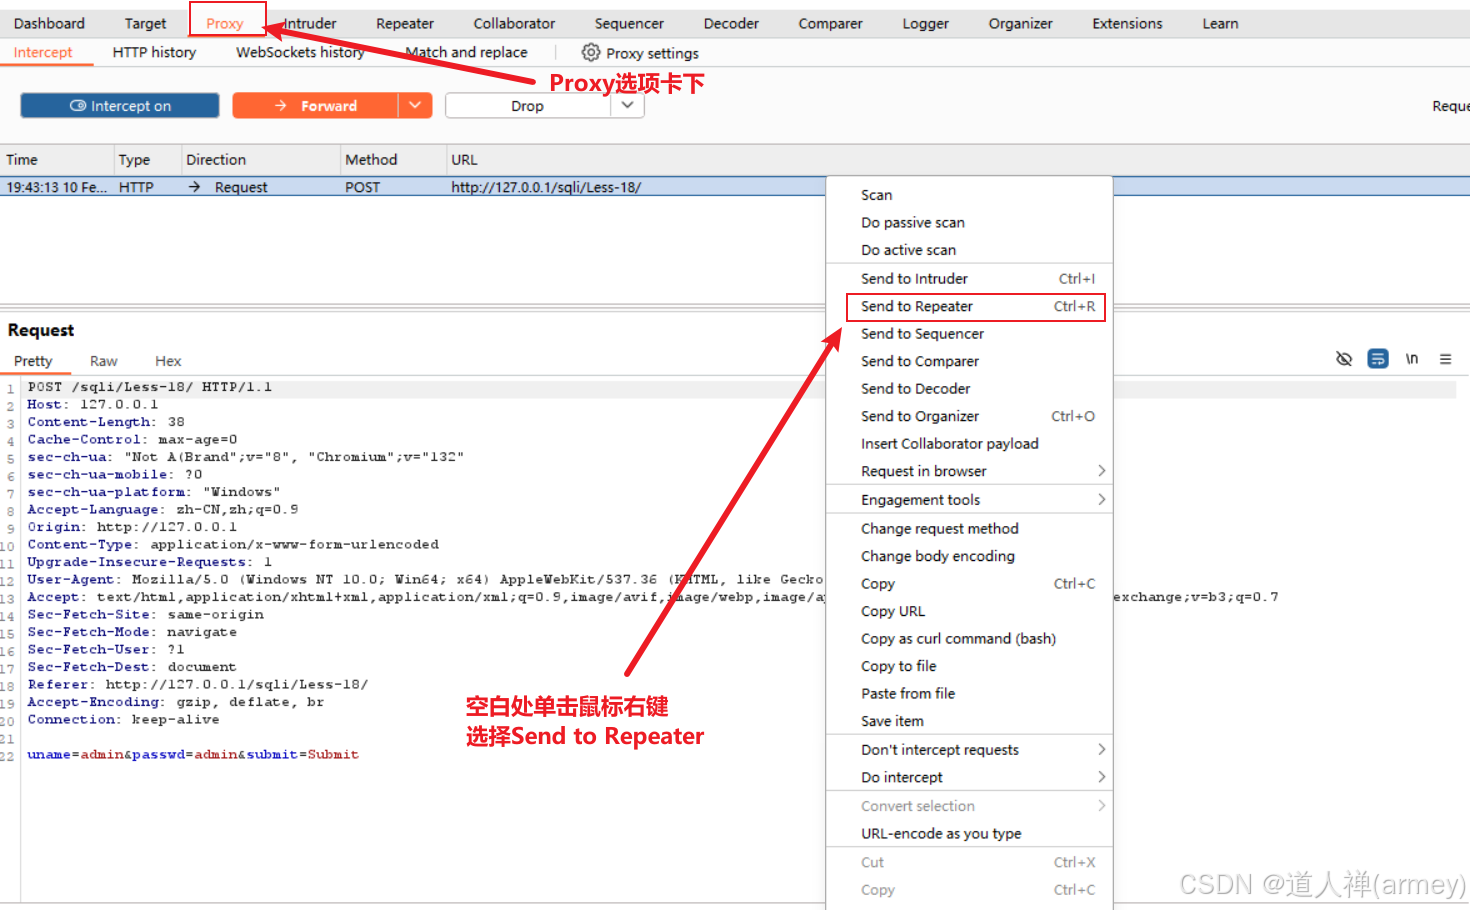Image resolution: width=1470 pixels, height=910 pixels.
Task: Sort table by Direction column header
Action: (x=260, y=159)
